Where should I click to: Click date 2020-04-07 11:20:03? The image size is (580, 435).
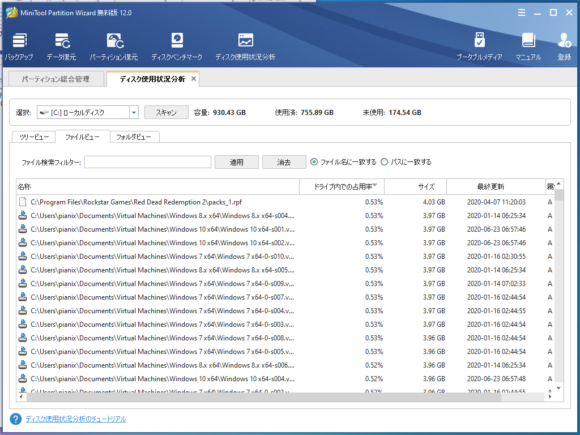(x=496, y=202)
